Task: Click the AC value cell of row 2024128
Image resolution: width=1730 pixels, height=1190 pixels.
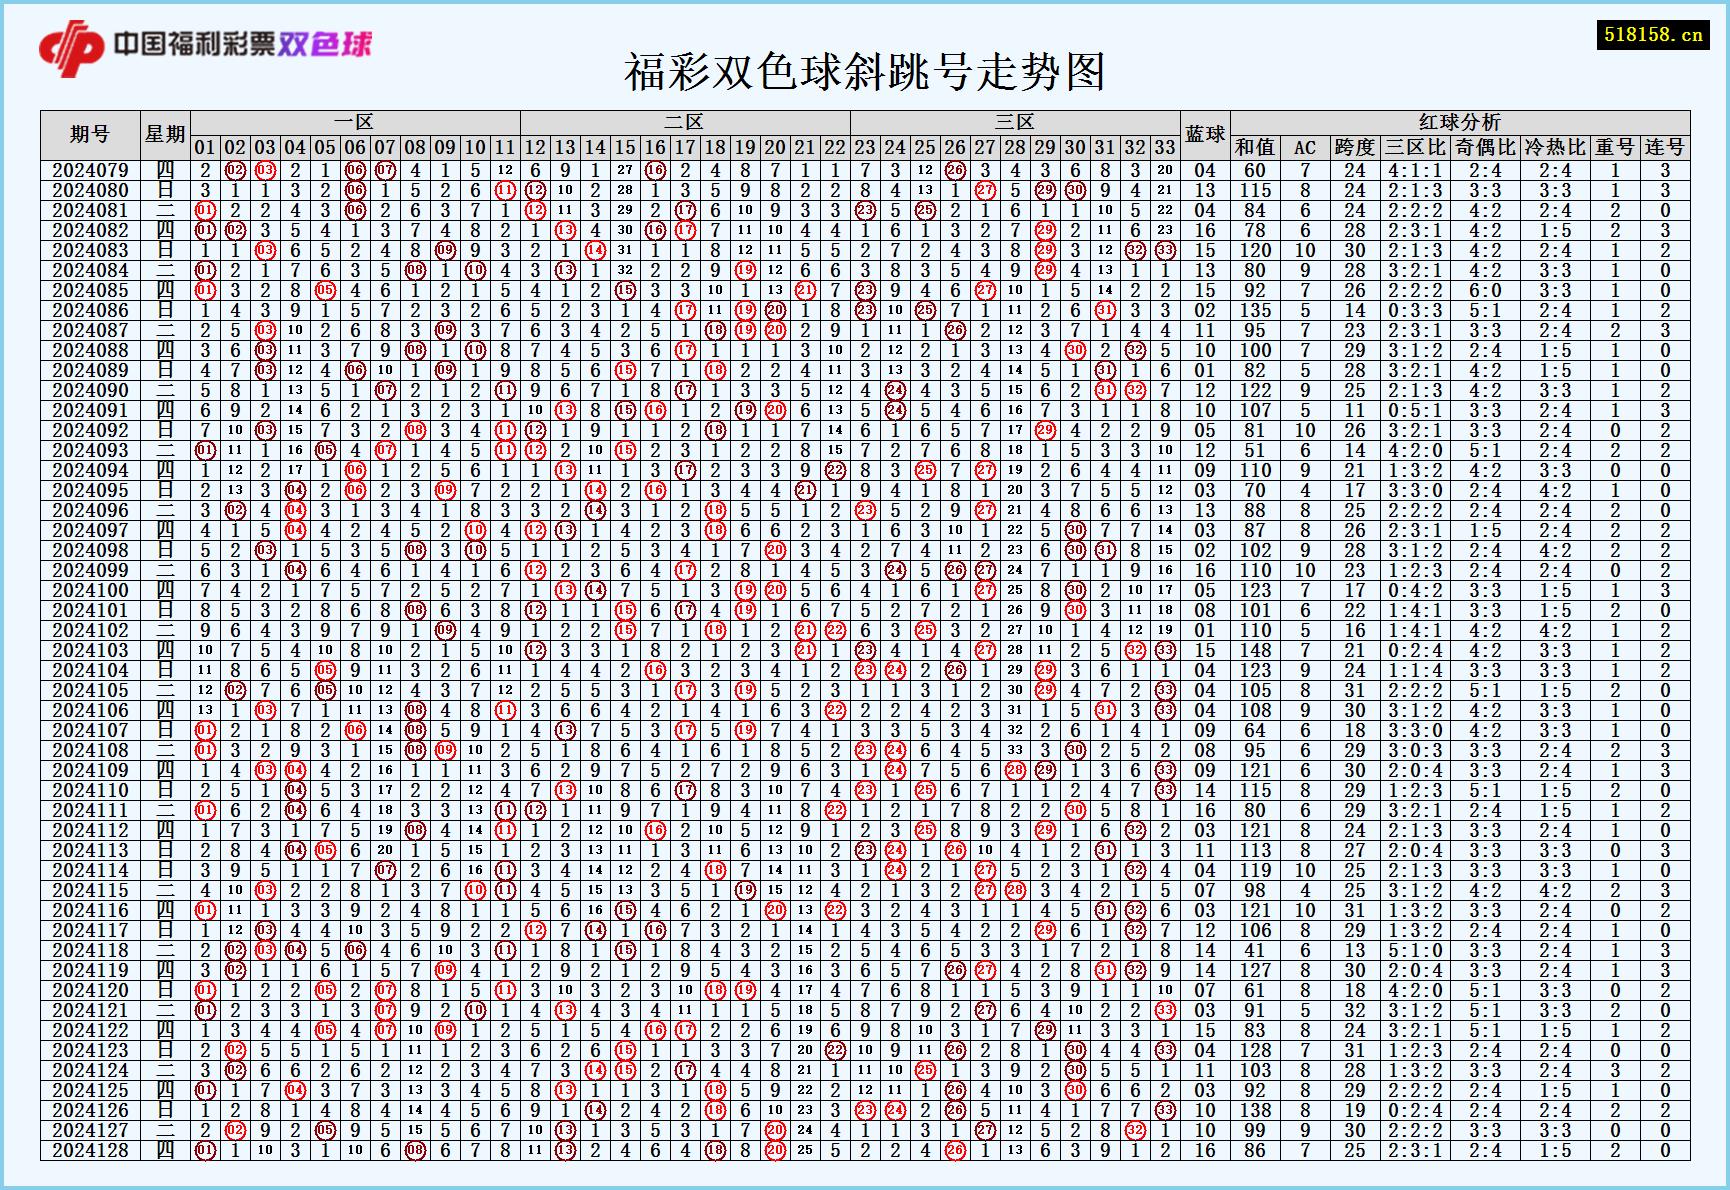Action: click(1306, 1150)
